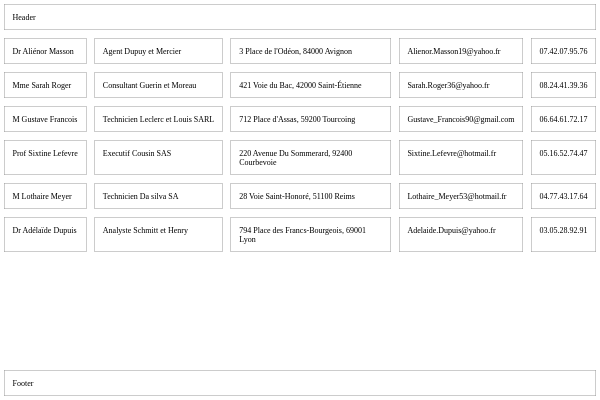Select Consultant Guerin et Moreau cell
Image resolution: width=600 pixels, height=400 pixels.
[158, 85]
